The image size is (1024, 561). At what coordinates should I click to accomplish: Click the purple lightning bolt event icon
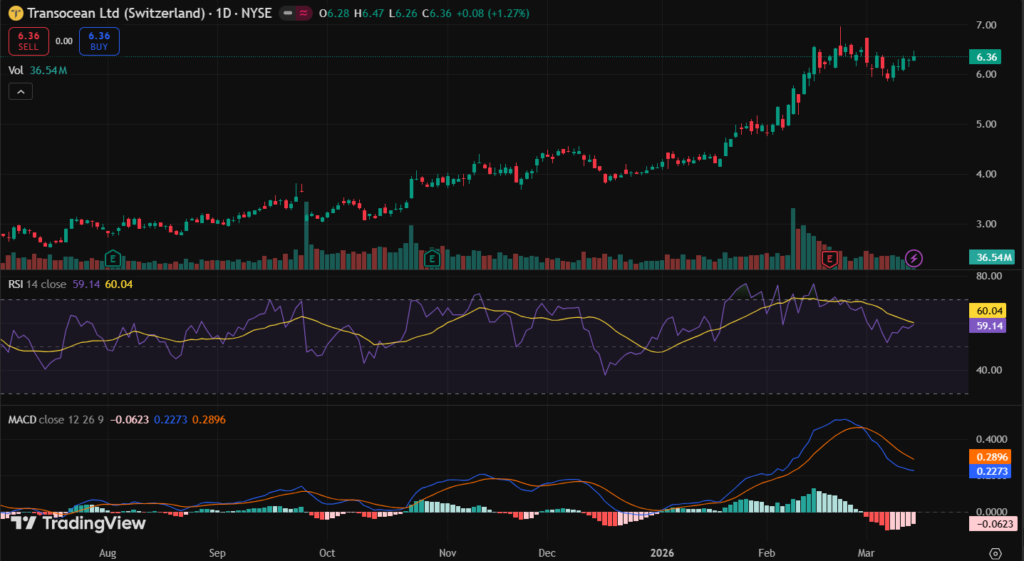coord(914,258)
